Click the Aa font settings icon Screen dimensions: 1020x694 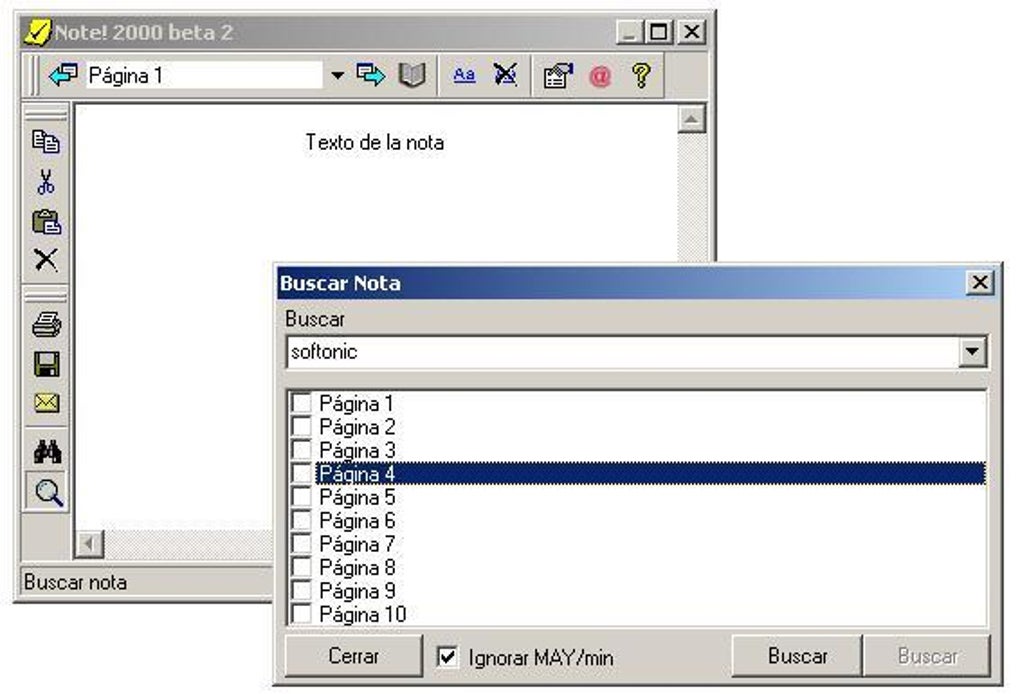[x=463, y=74]
